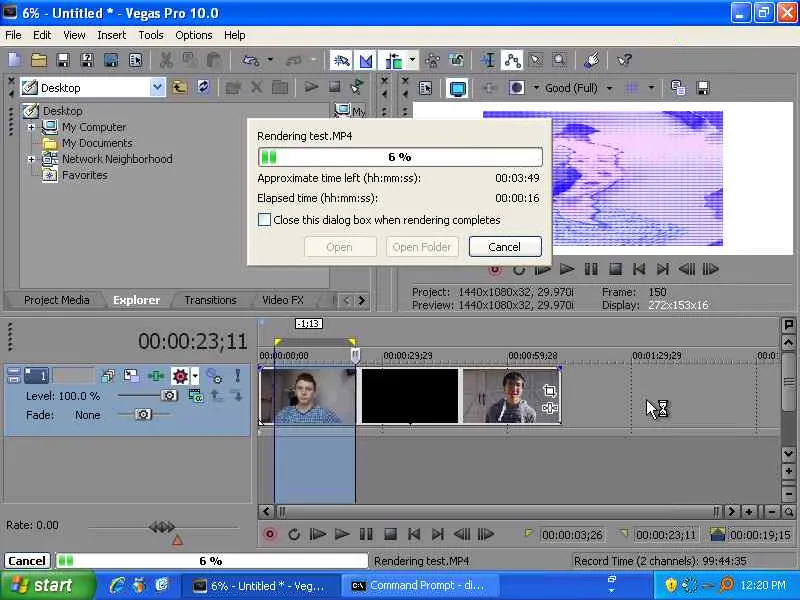The width and height of the screenshot is (800, 600).
Task: Save preview snapshot to file icon
Action: click(703, 88)
